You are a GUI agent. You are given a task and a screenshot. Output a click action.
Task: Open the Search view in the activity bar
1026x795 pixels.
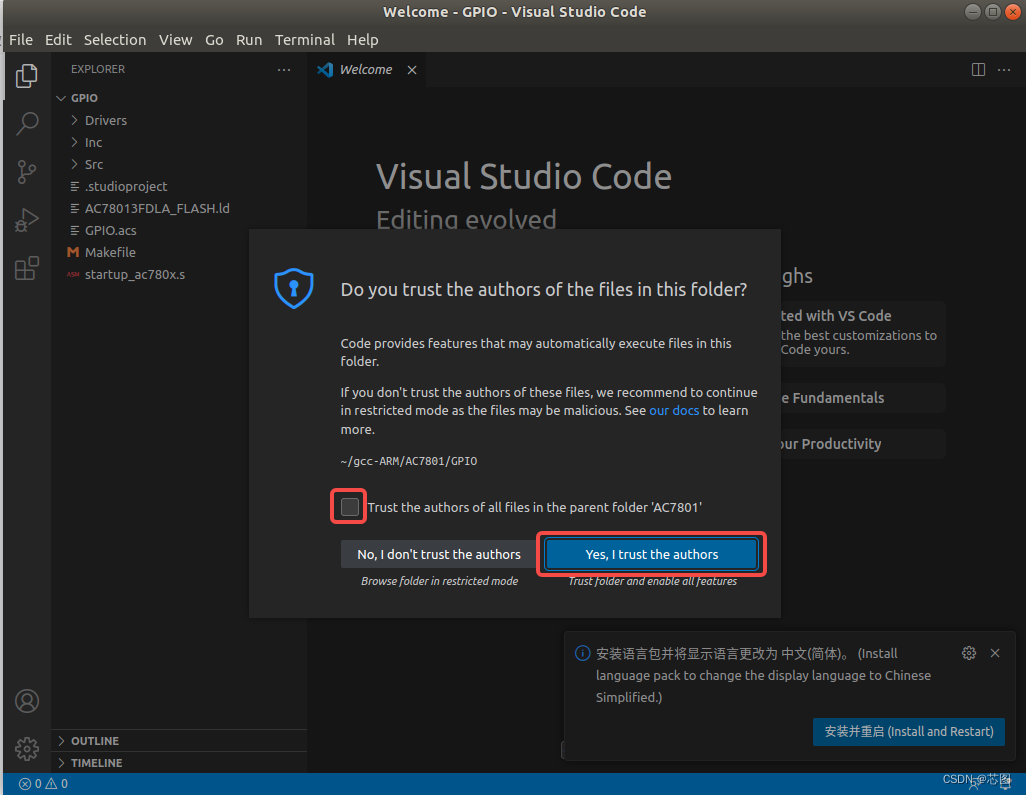26,123
